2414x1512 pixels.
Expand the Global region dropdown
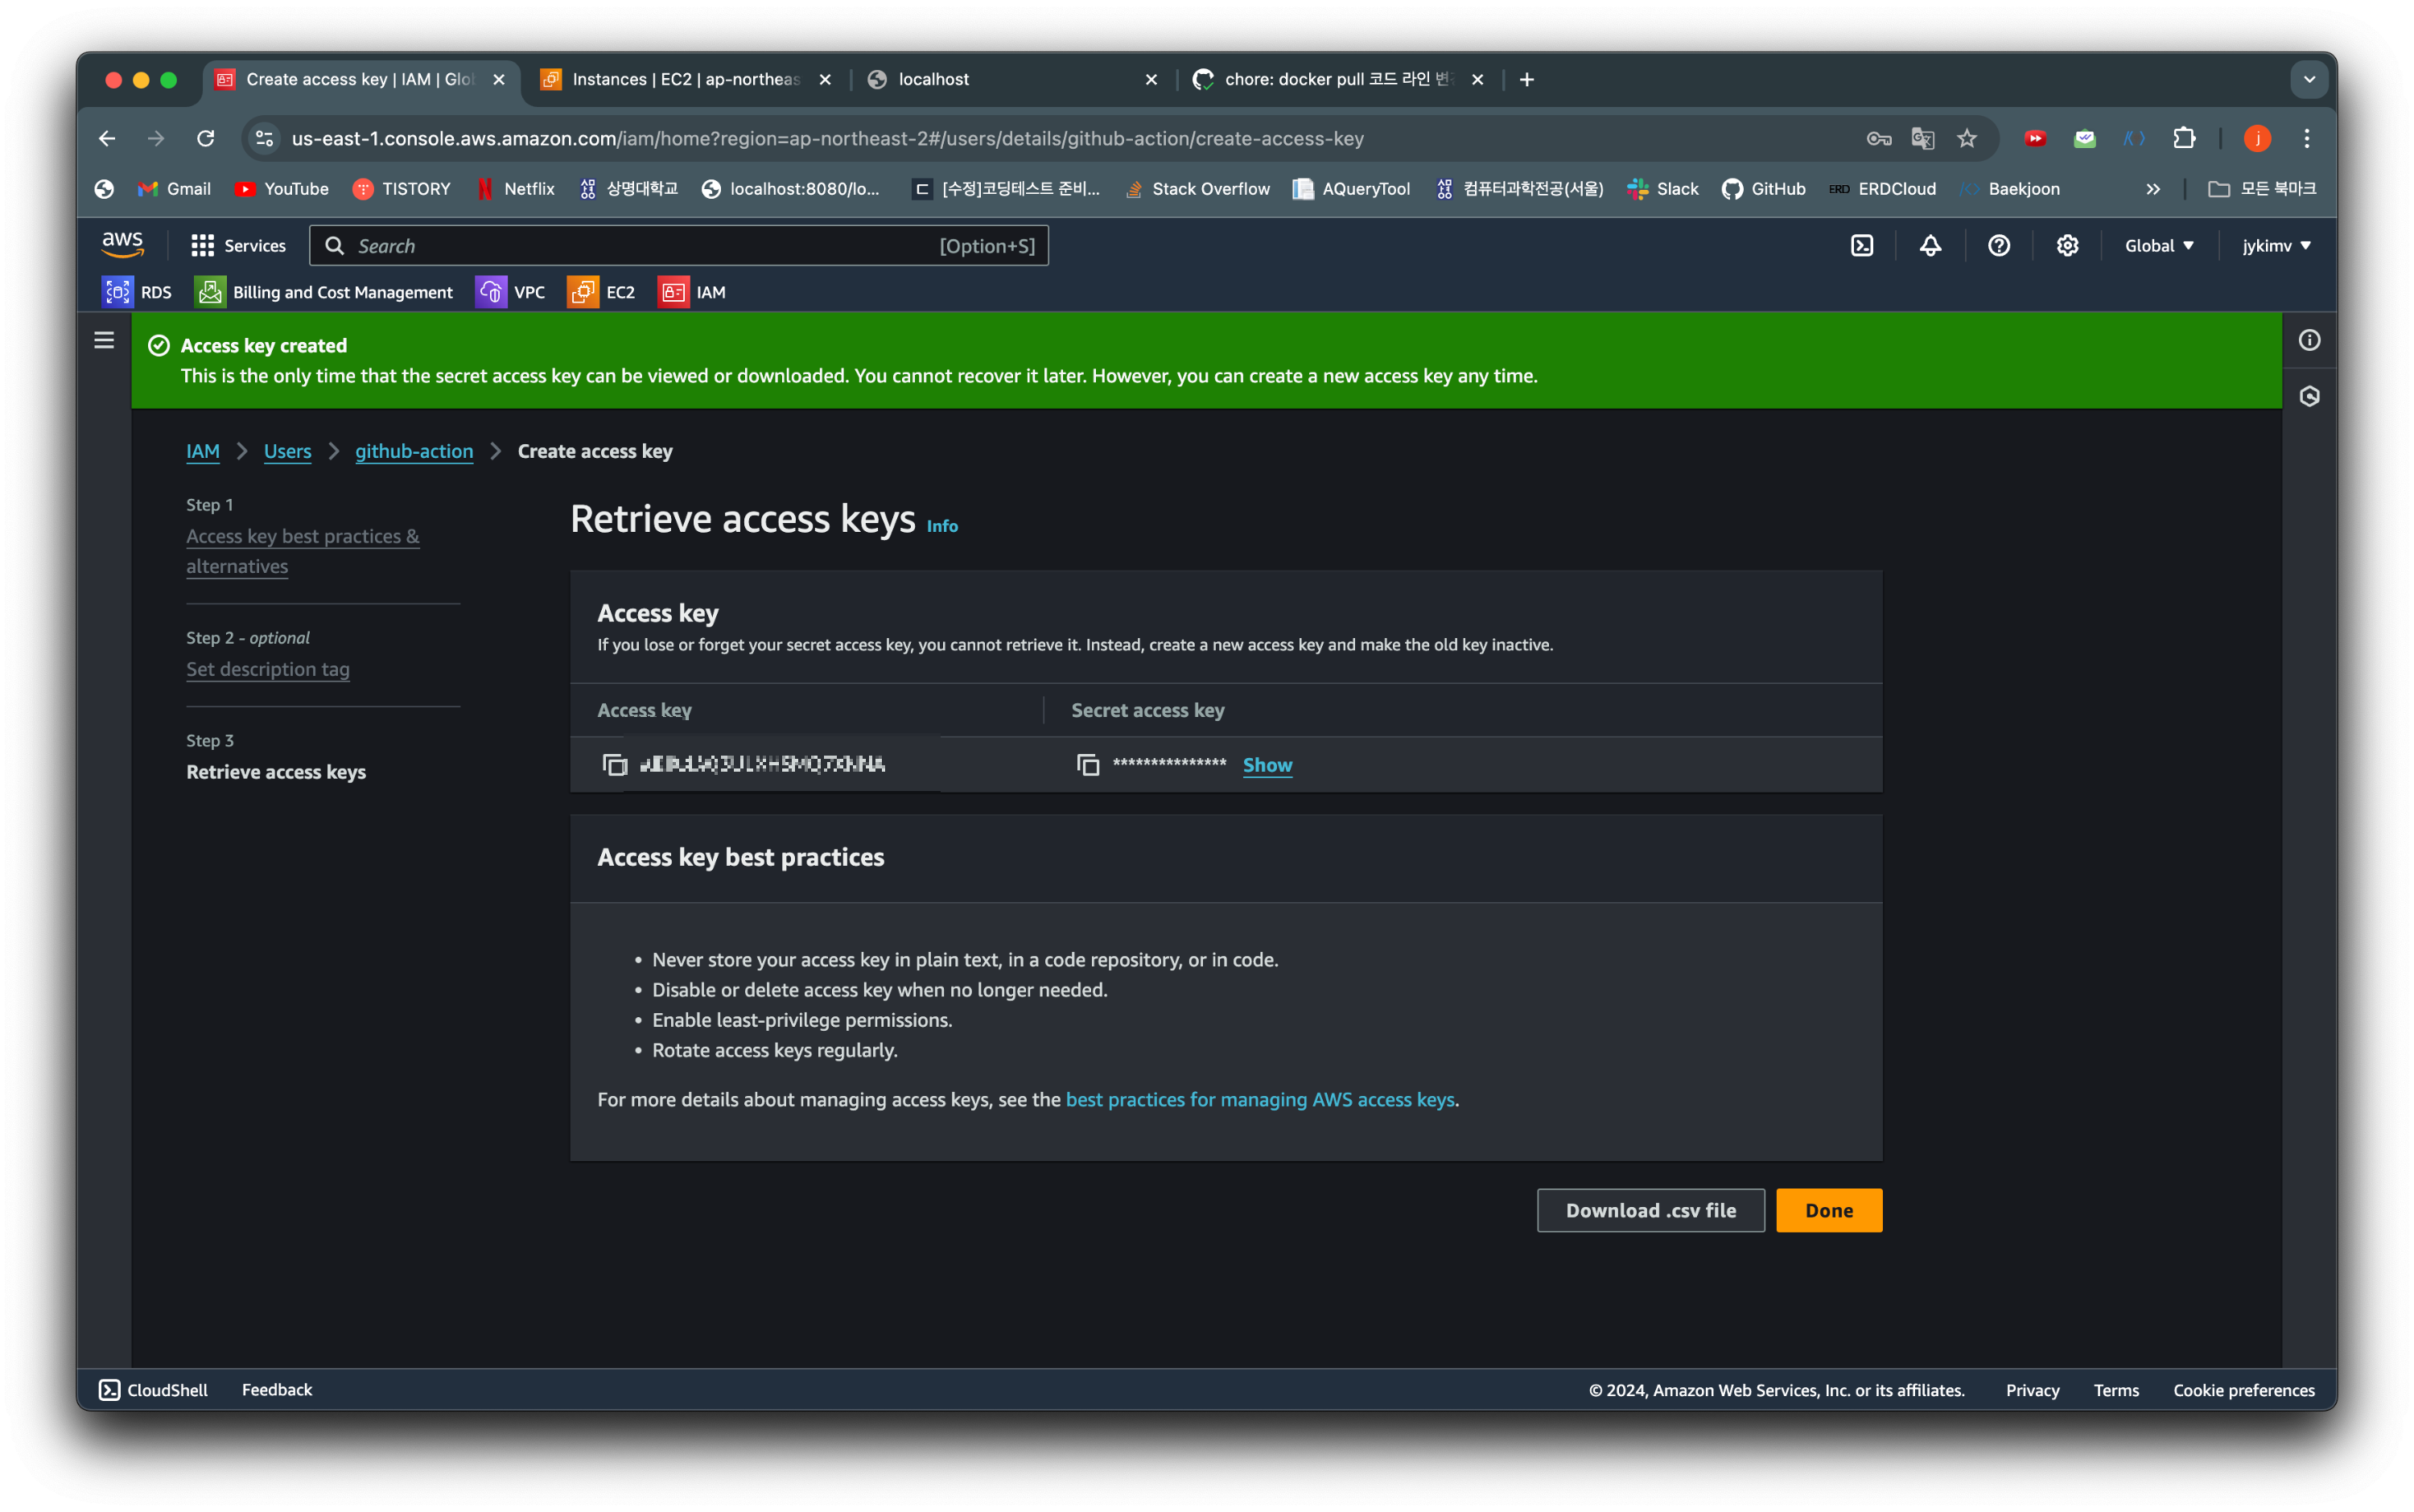pos(2158,246)
